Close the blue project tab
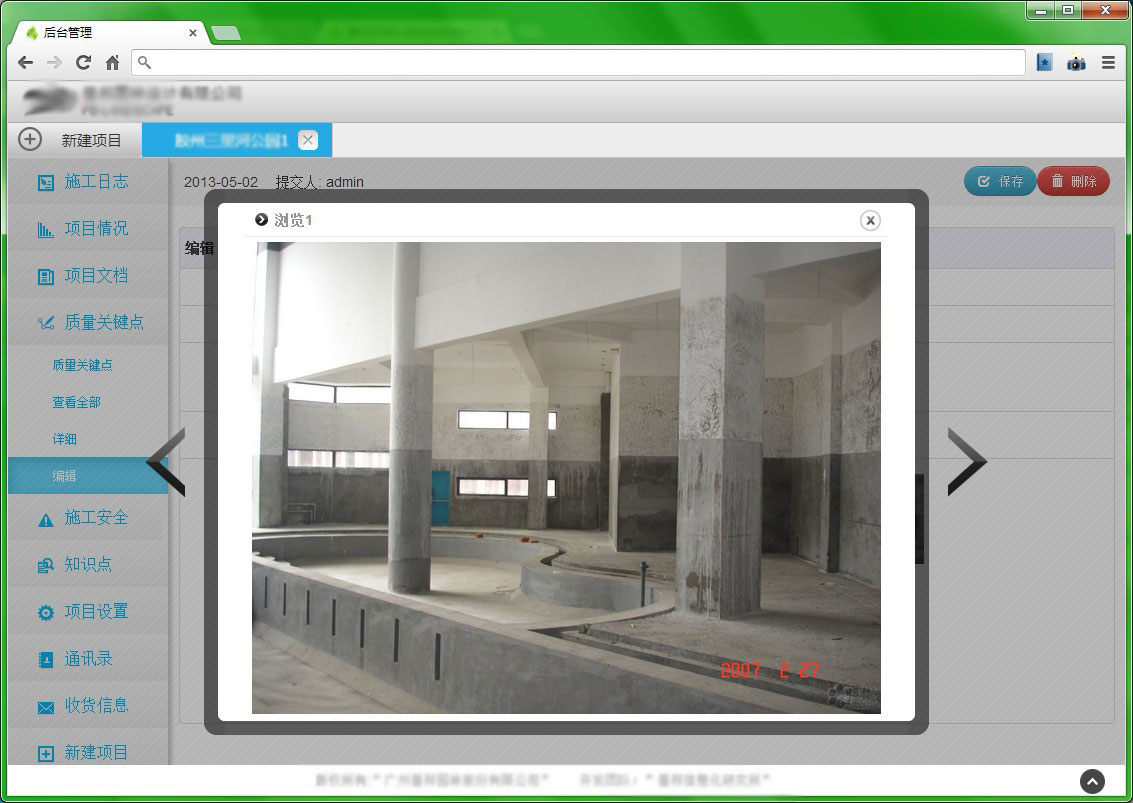 pos(308,140)
